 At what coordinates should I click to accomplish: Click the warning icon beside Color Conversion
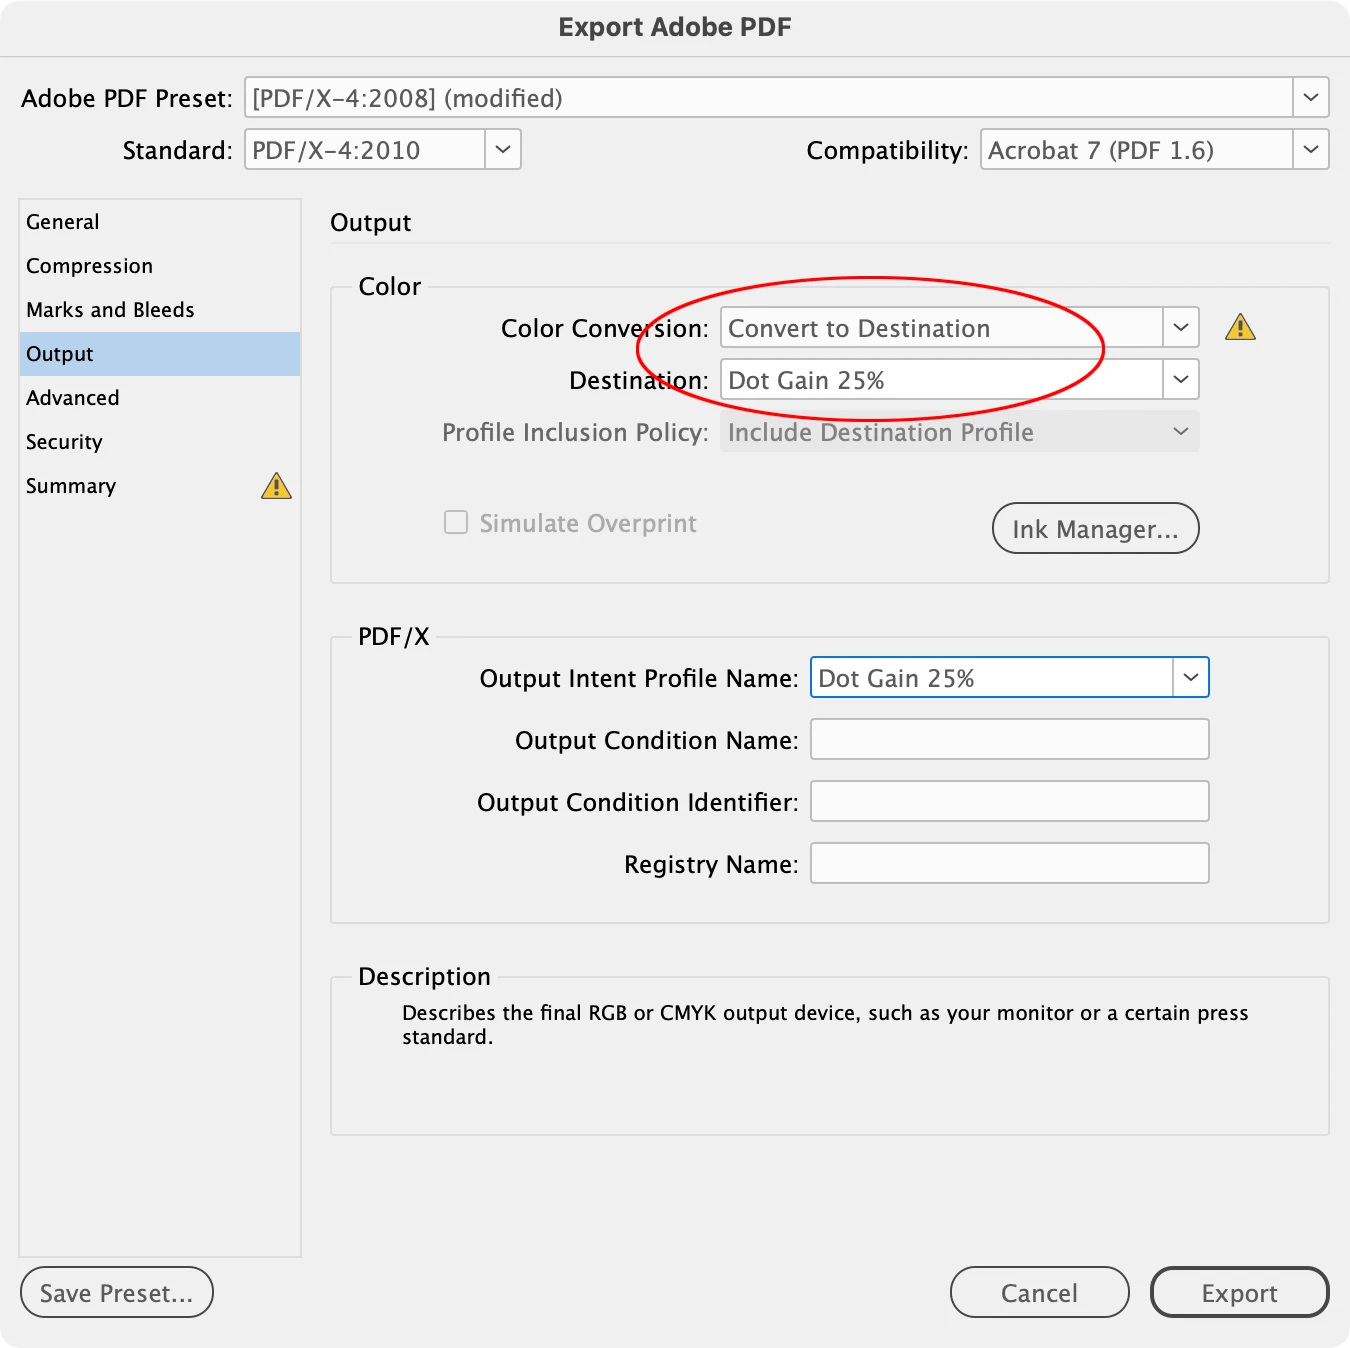[x=1240, y=327]
